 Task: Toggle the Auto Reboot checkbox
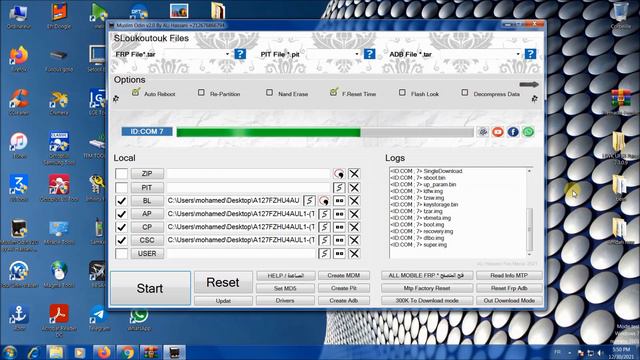point(136,93)
